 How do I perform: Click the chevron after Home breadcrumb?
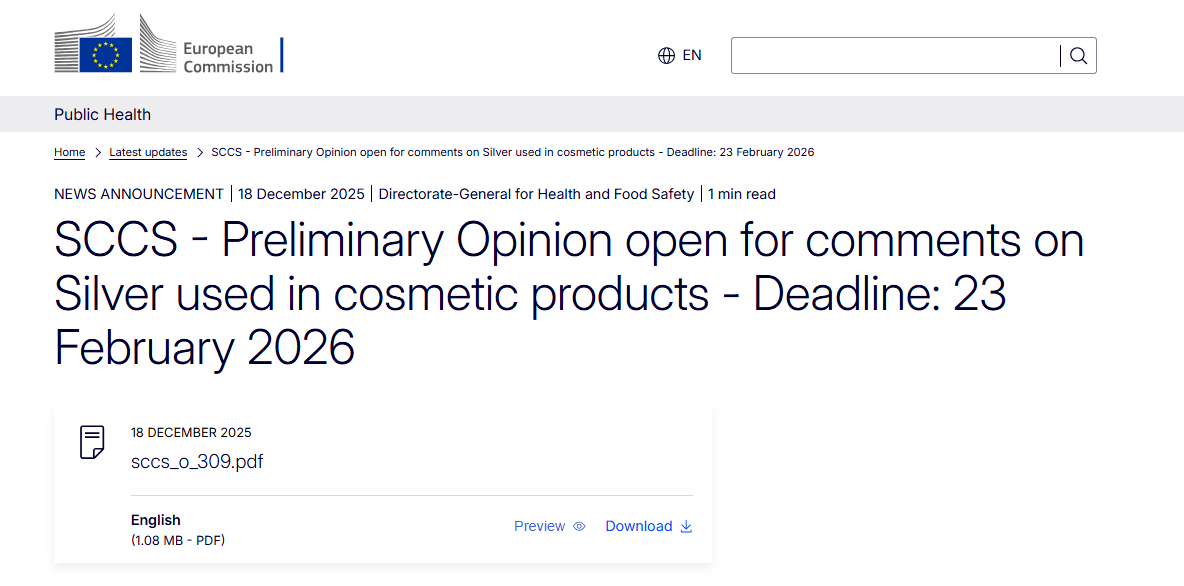98,153
